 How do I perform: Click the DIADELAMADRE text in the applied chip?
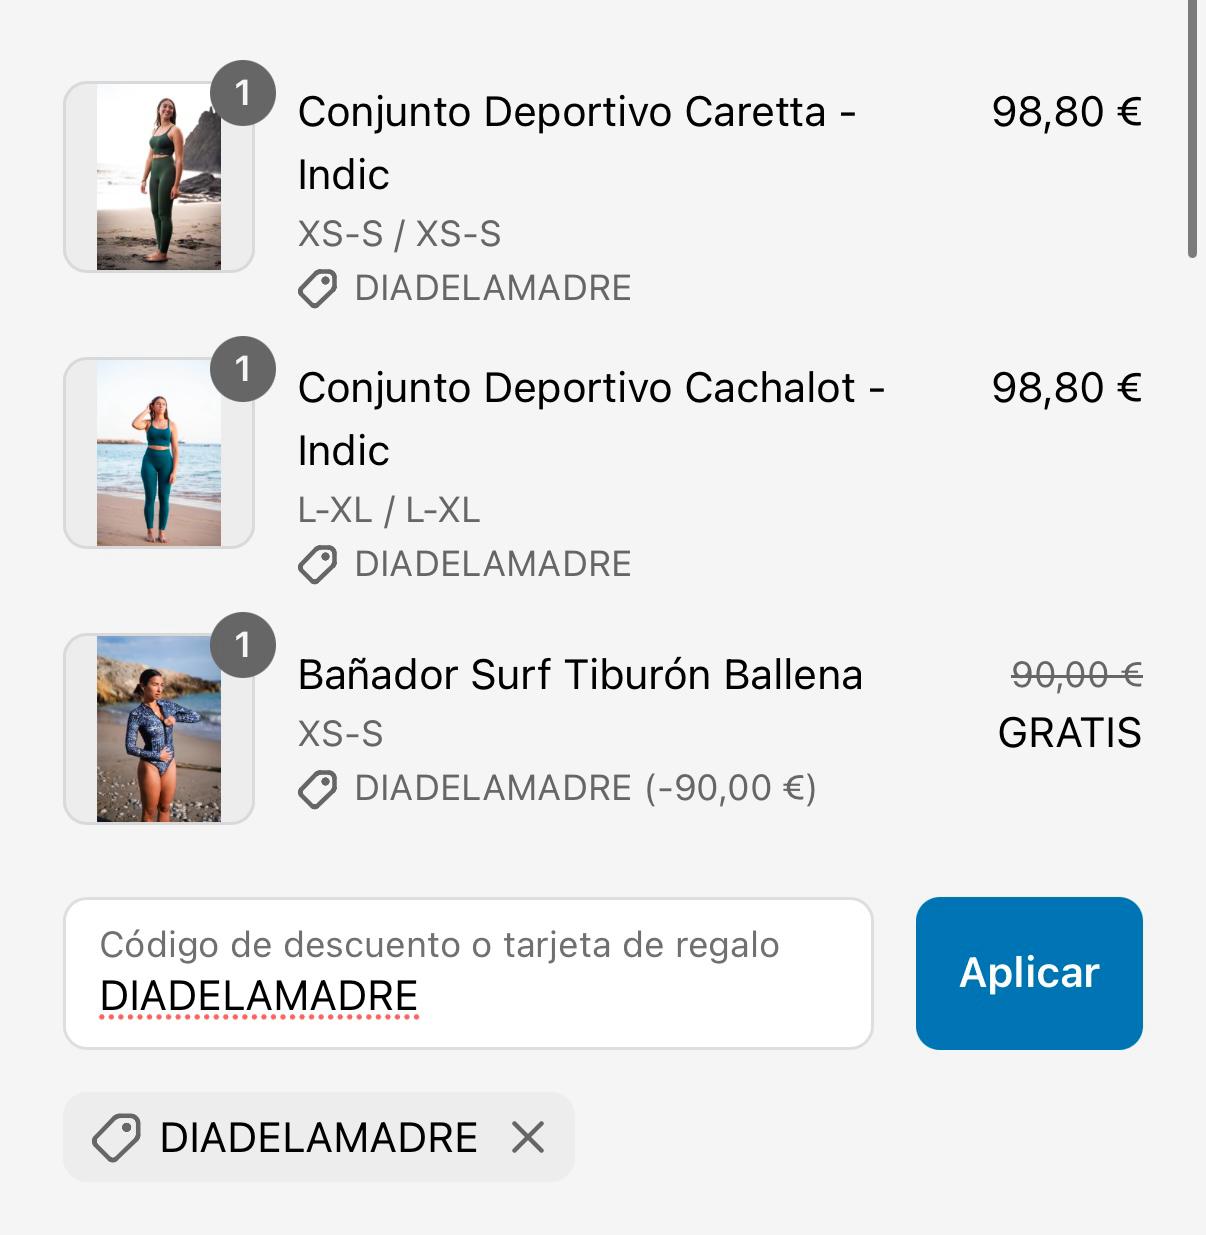tap(318, 1138)
